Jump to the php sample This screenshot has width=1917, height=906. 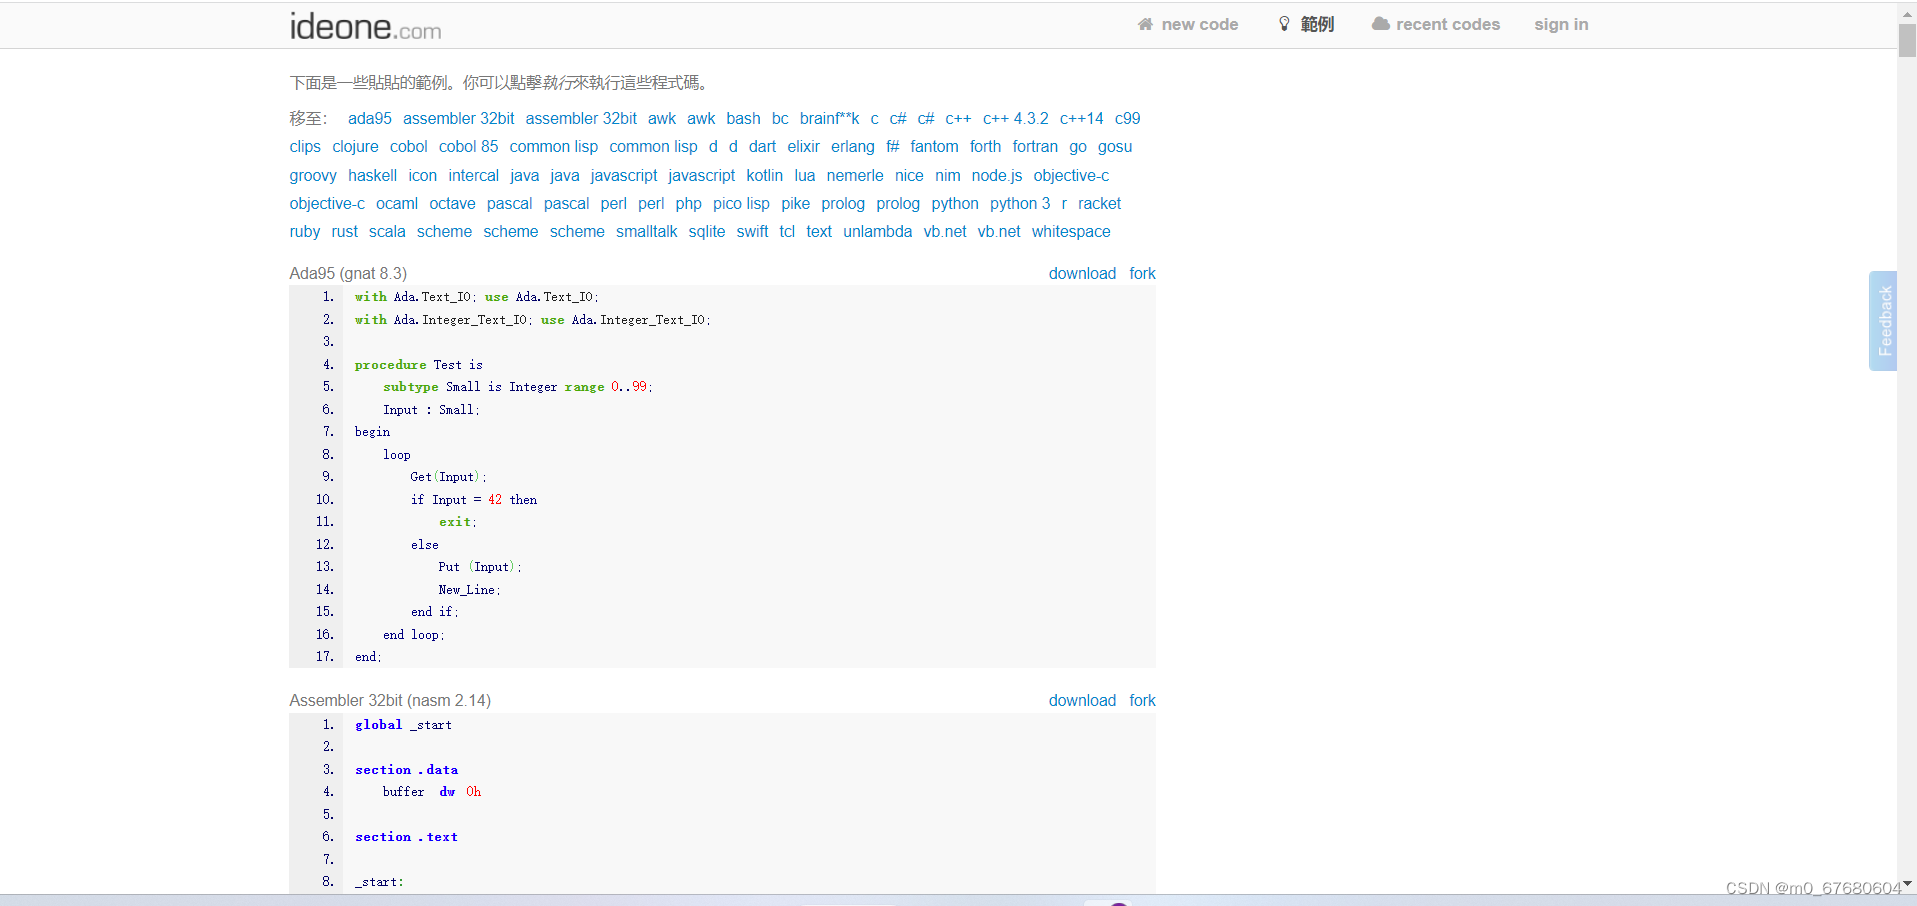[688, 203]
